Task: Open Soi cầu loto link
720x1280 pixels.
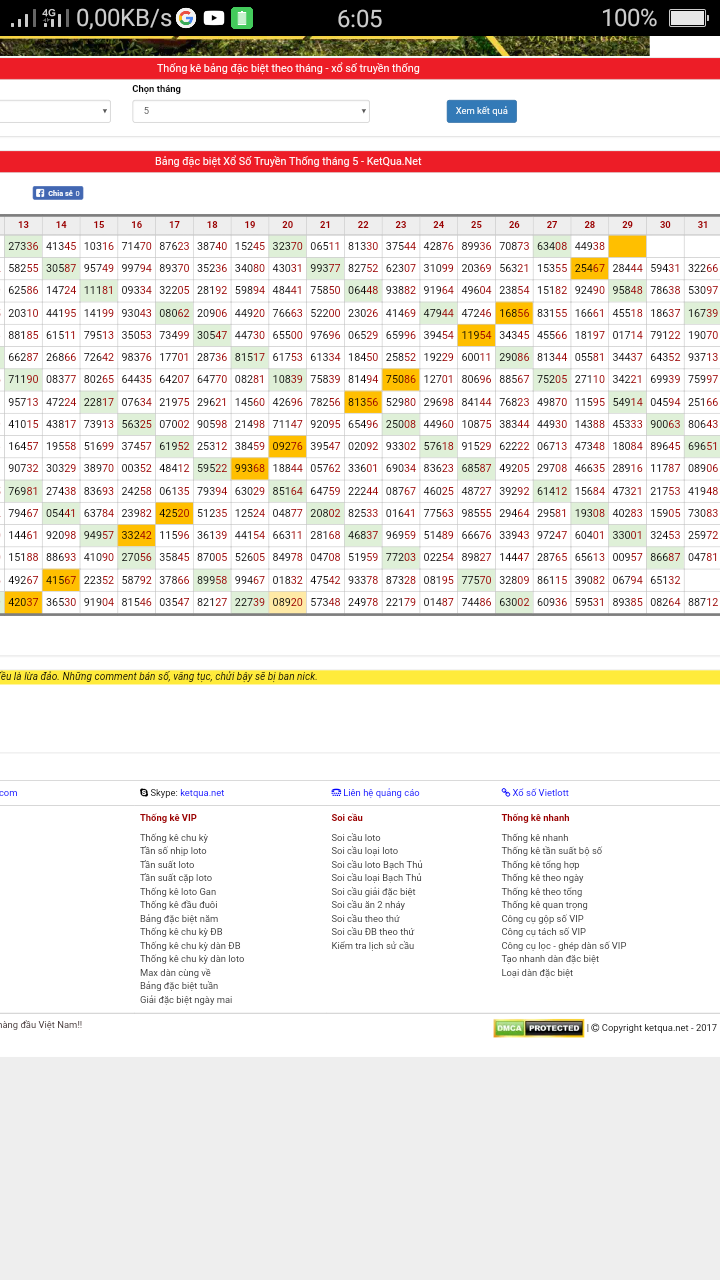Action: 356,838
